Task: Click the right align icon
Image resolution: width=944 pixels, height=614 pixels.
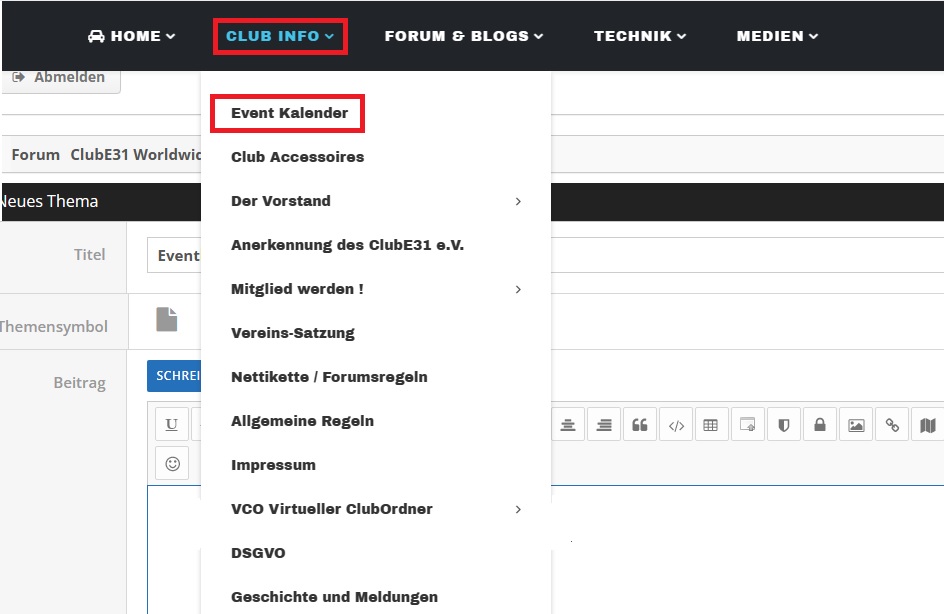Action: 604,425
